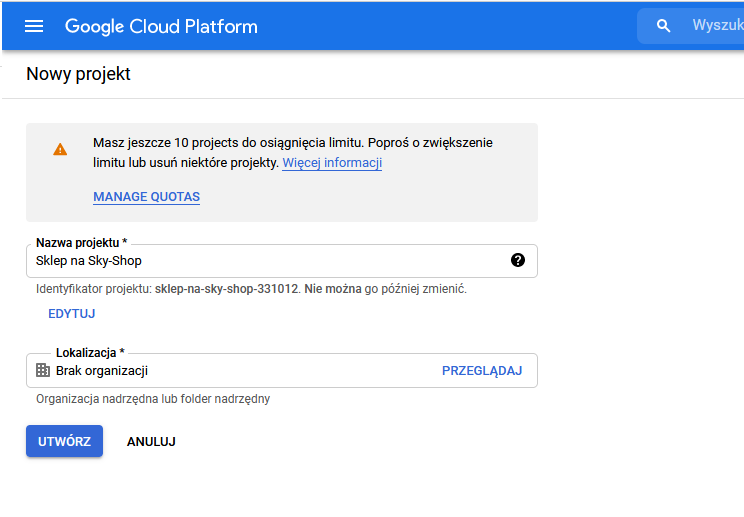
Task: Focus the search field in header
Action: click(691, 26)
